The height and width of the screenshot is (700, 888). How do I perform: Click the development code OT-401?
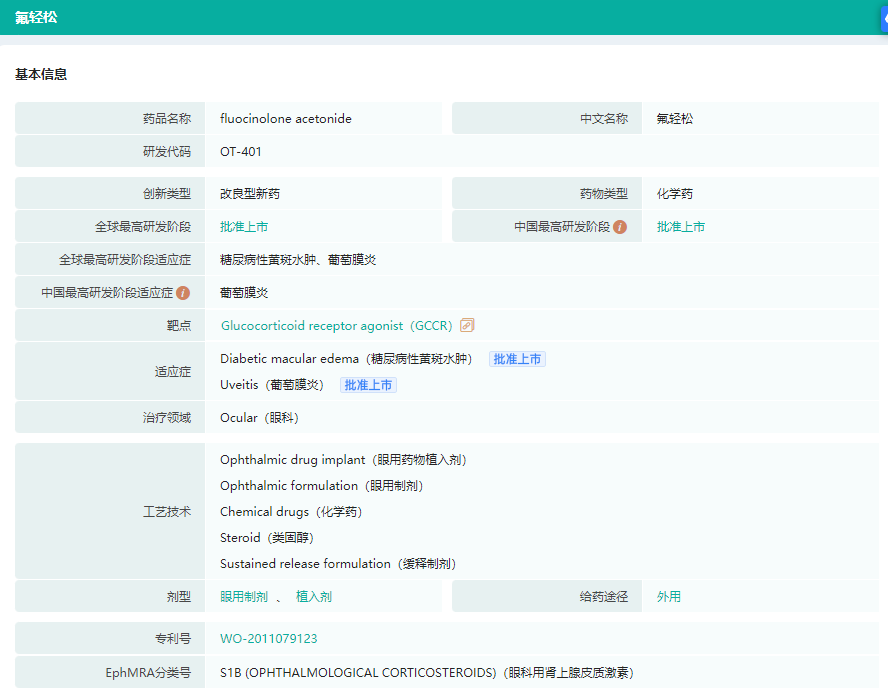241,152
